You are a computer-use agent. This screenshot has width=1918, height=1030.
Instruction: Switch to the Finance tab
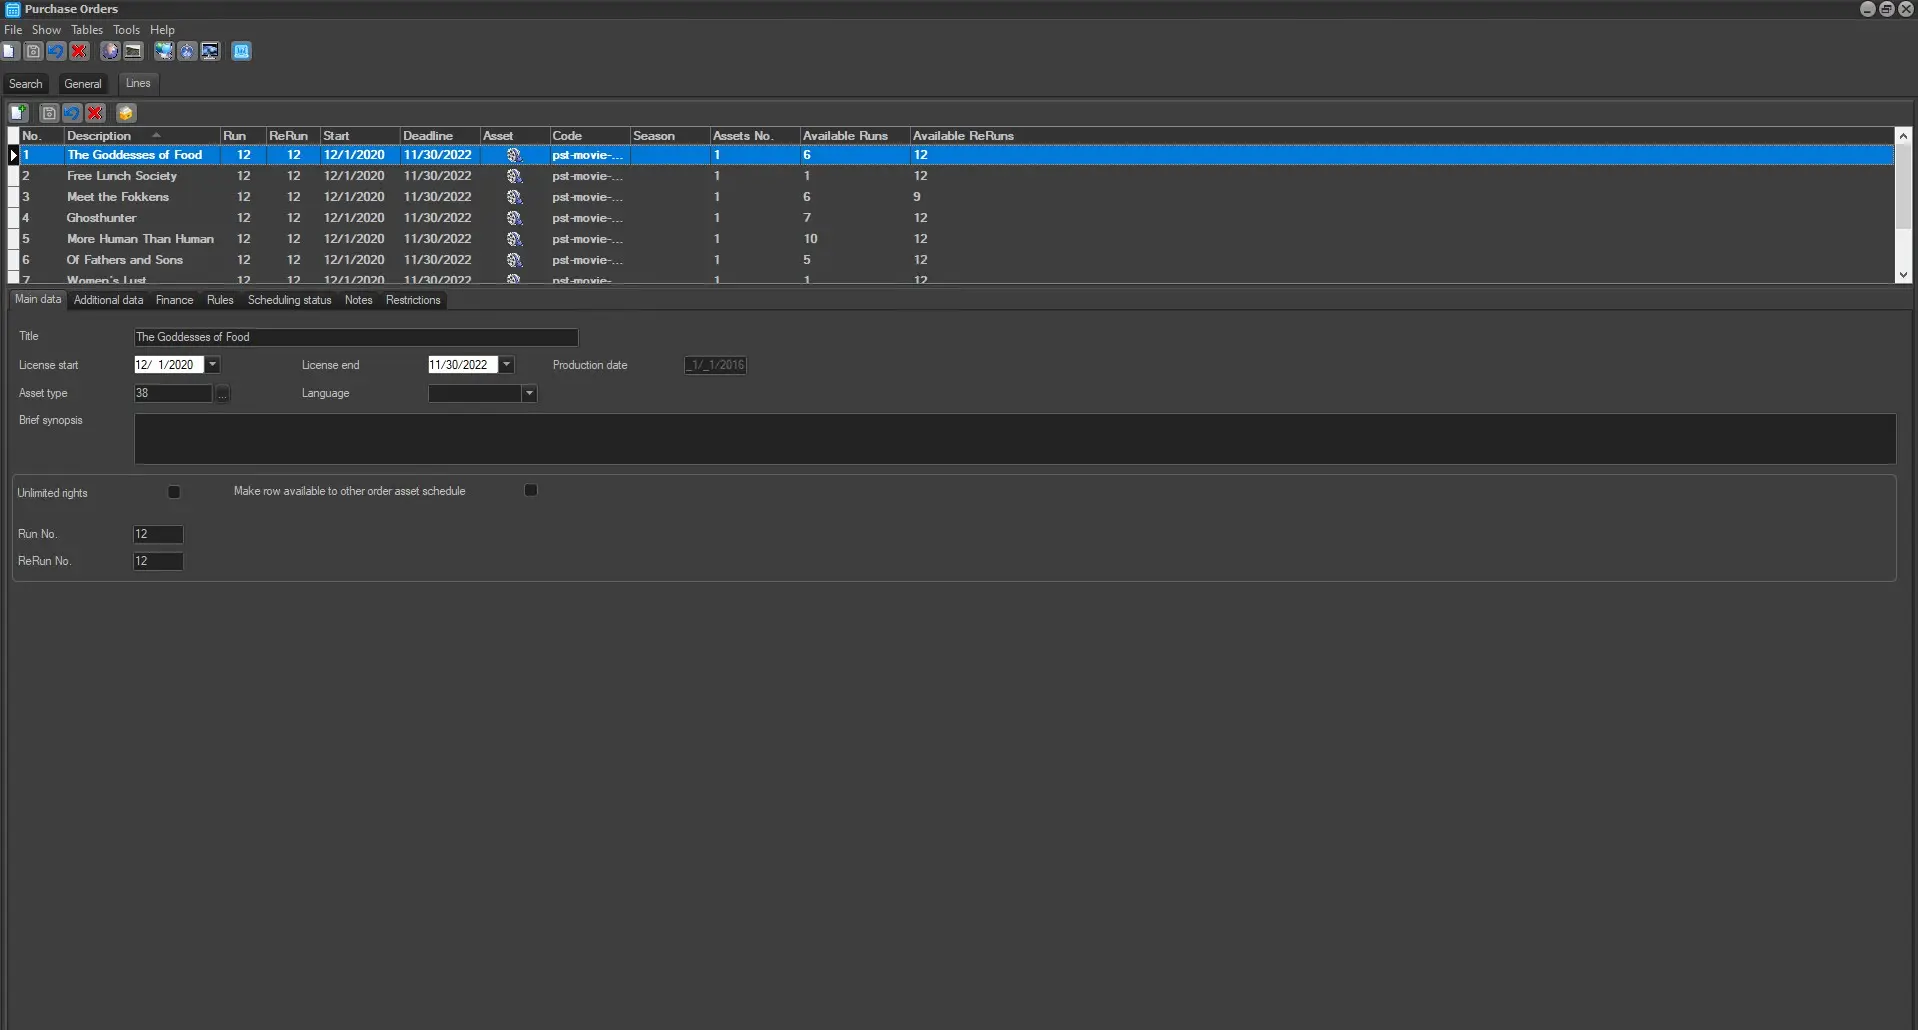[174, 300]
